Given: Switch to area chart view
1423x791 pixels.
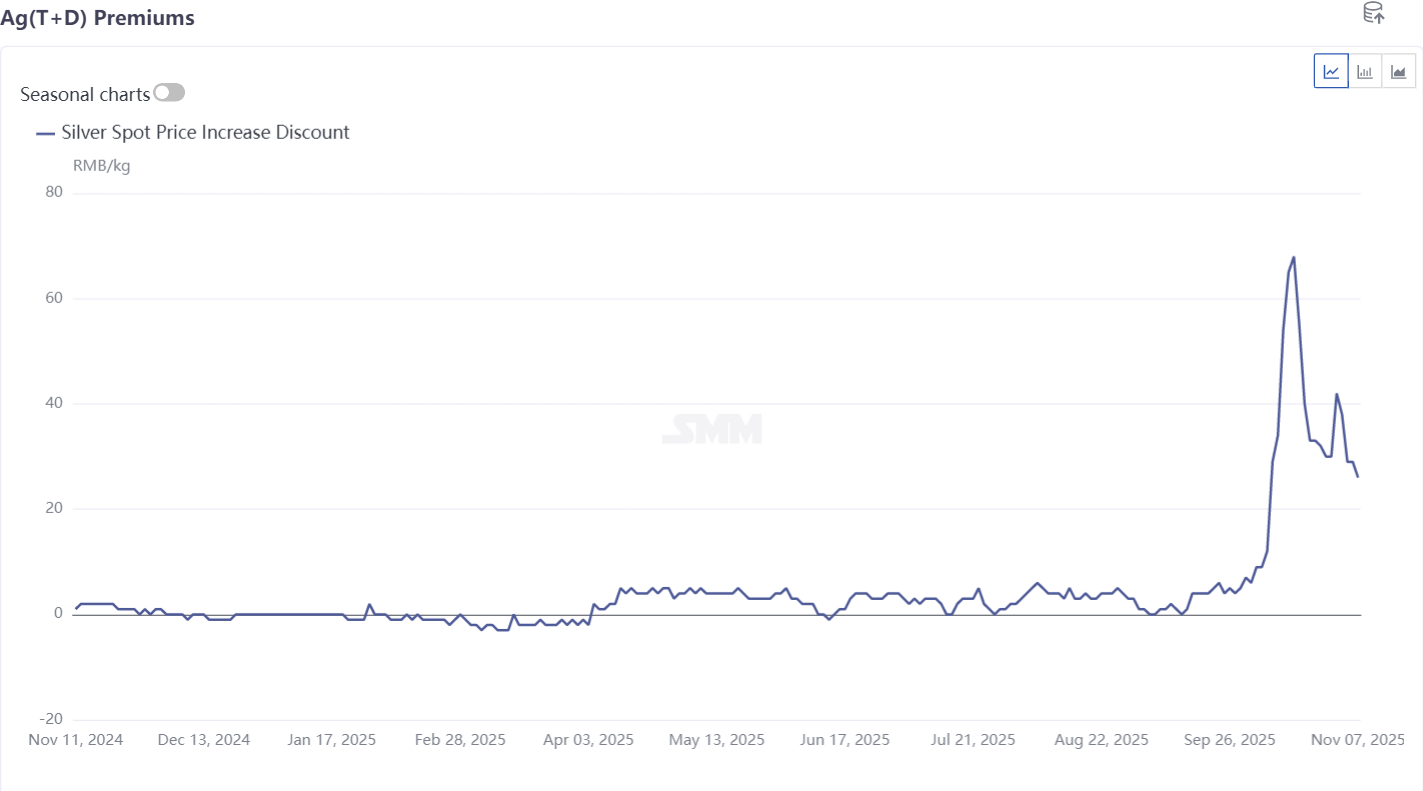Looking at the screenshot, I should 1399,71.
